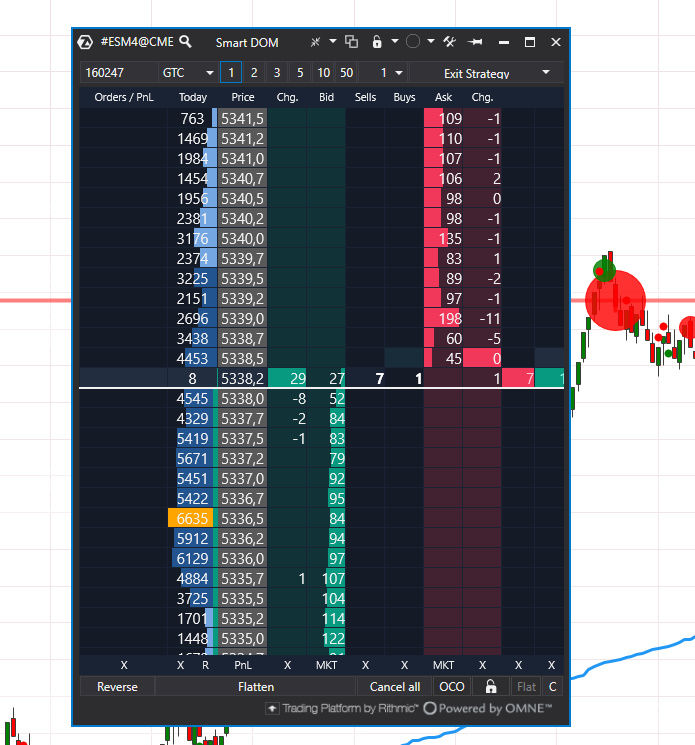Expand the dropdown arrow next to circle icon
695x745 pixels.
coord(431,42)
